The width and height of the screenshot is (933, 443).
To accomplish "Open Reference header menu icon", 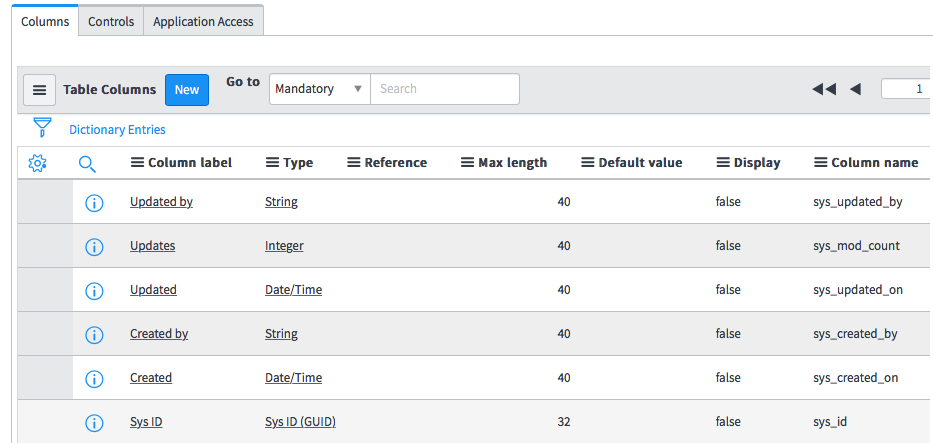I will (x=354, y=162).
